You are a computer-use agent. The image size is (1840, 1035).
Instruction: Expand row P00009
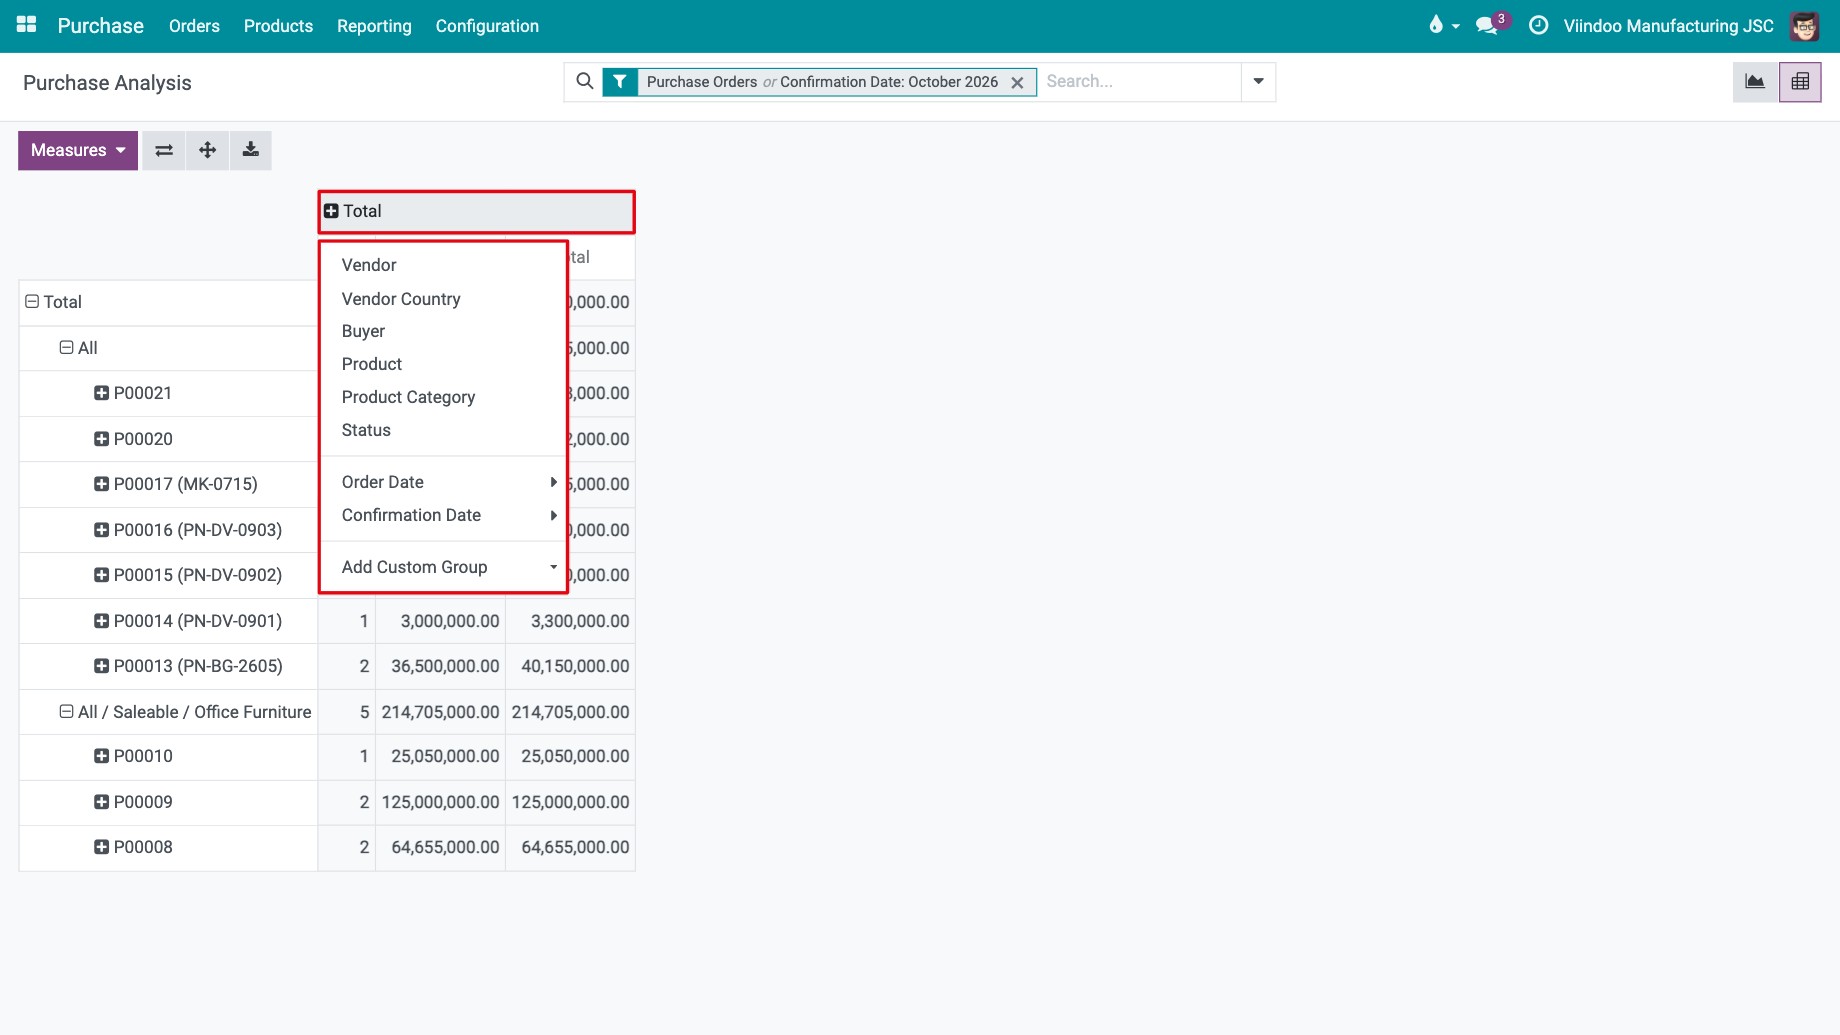(x=101, y=802)
